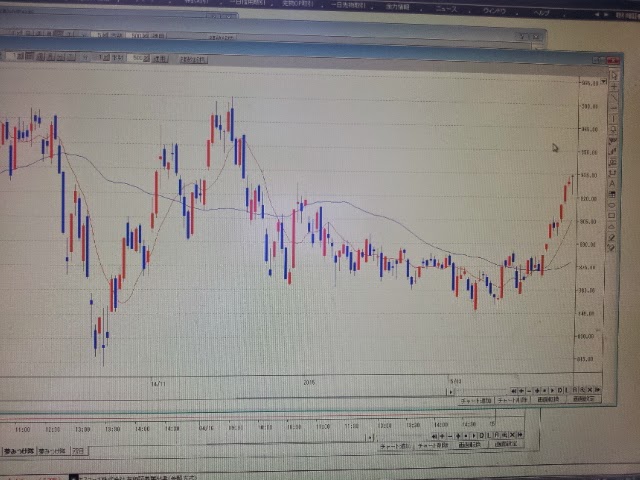Viewport: 640px width, 480px height.
Task: Open the chart settings button right of 適用
Action: (193, 60)
